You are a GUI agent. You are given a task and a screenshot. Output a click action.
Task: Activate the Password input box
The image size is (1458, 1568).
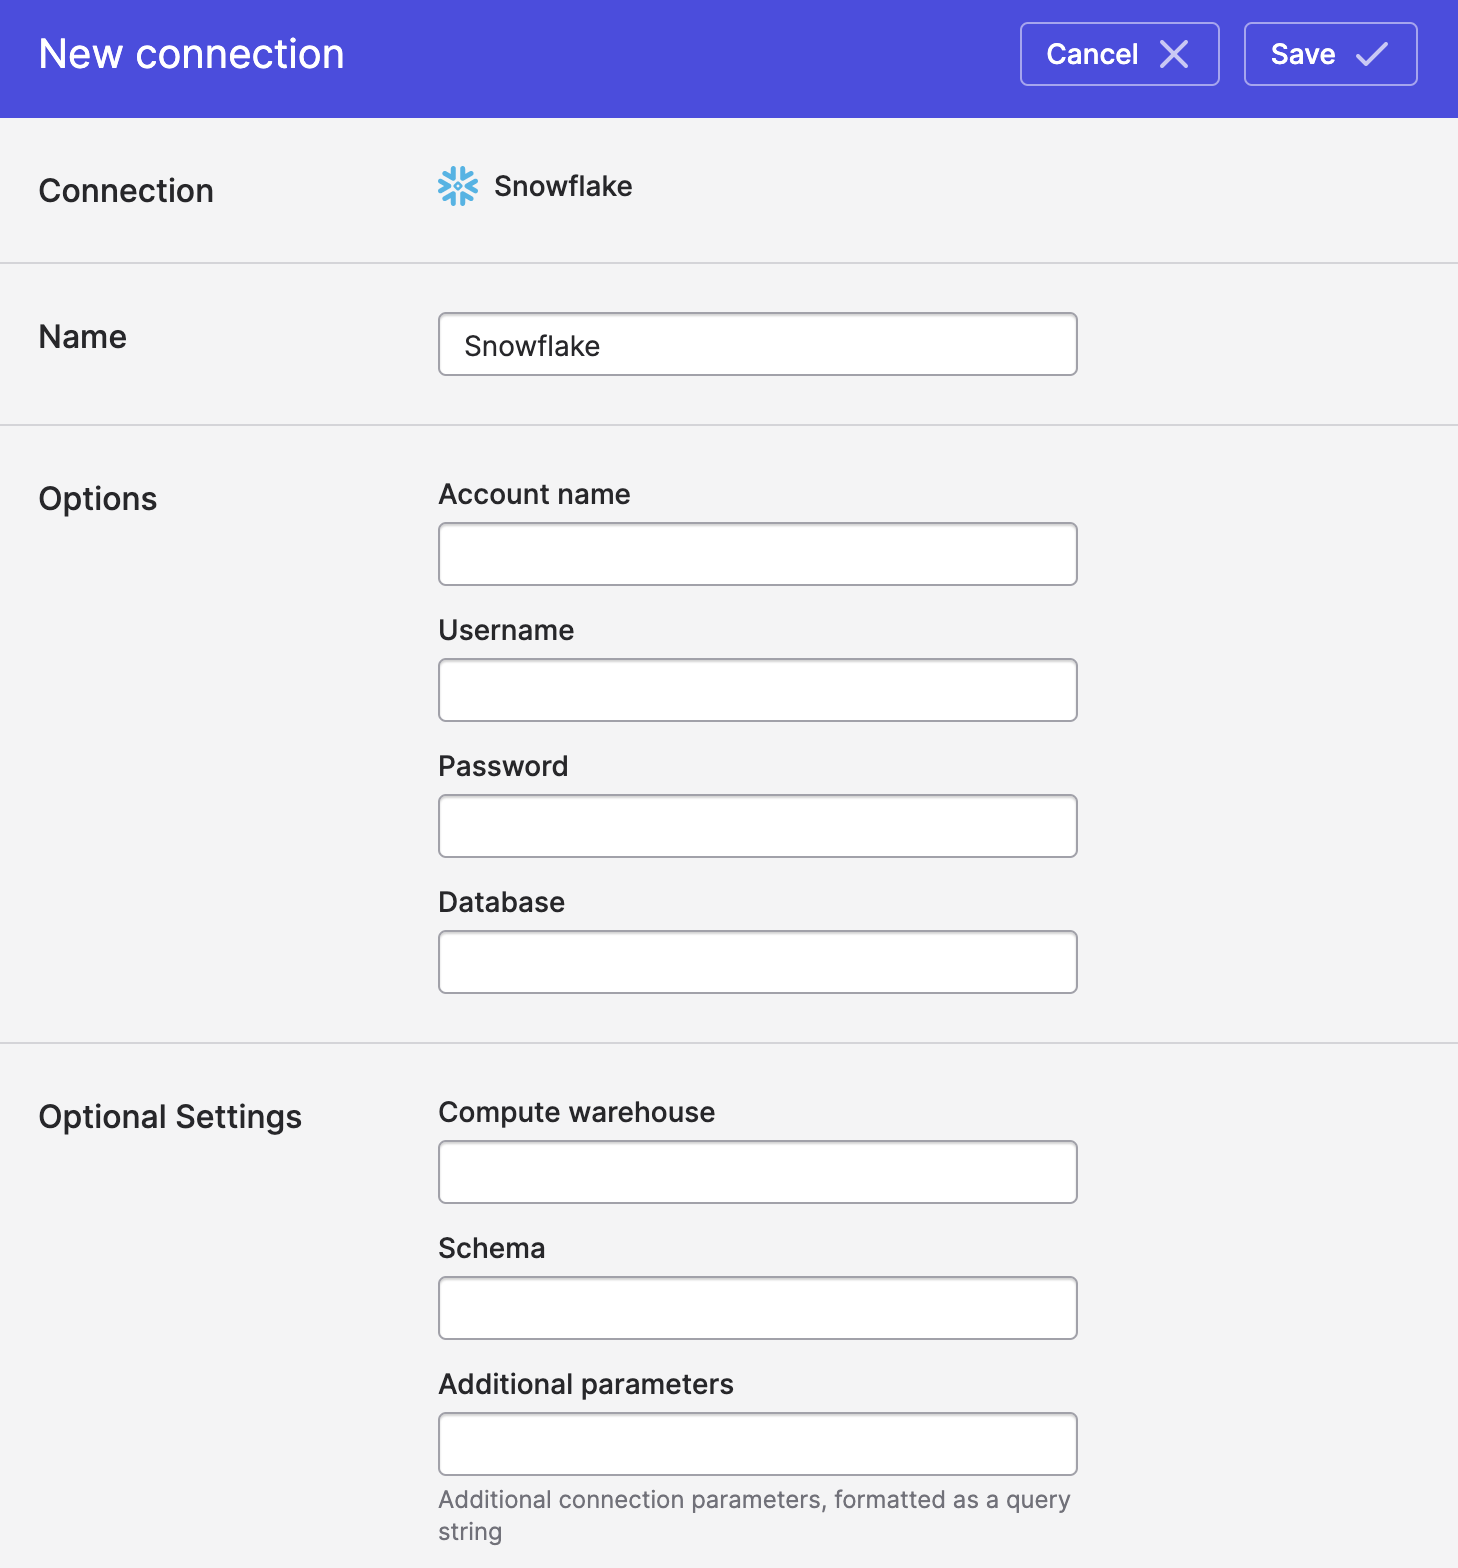[x=758, y=826]
